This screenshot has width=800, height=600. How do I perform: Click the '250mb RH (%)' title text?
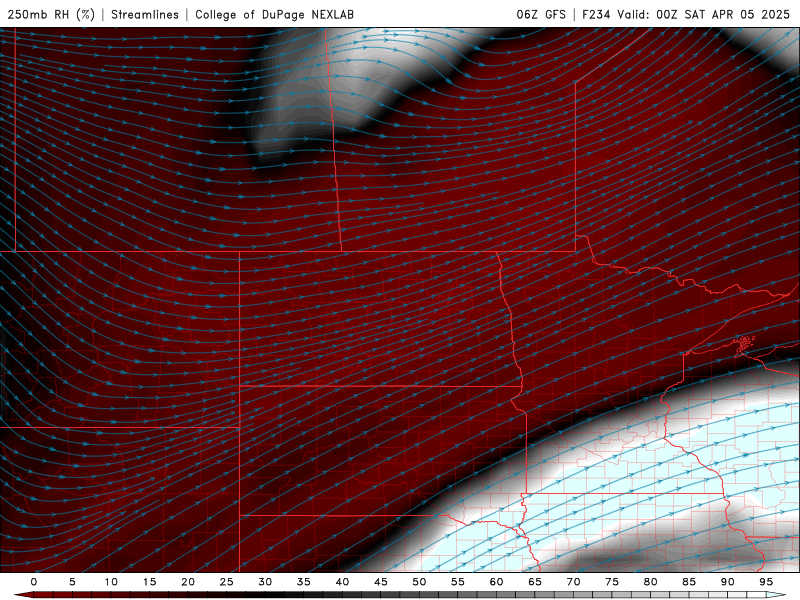point(51,15)
